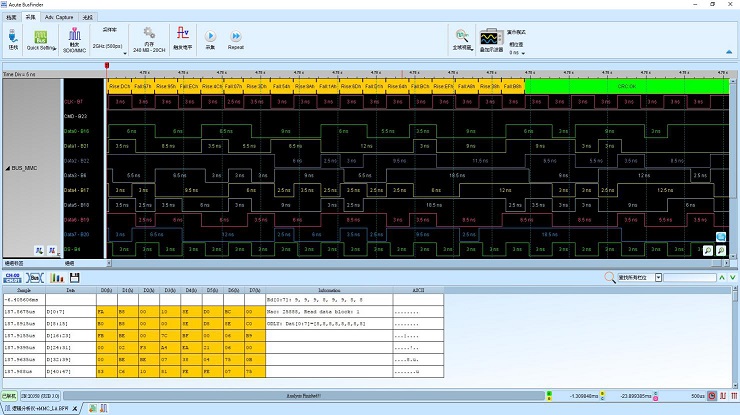The image size is (740, 415).
Task: Switch to the Adv. Capture tab
Action: [x=58, y=17]
